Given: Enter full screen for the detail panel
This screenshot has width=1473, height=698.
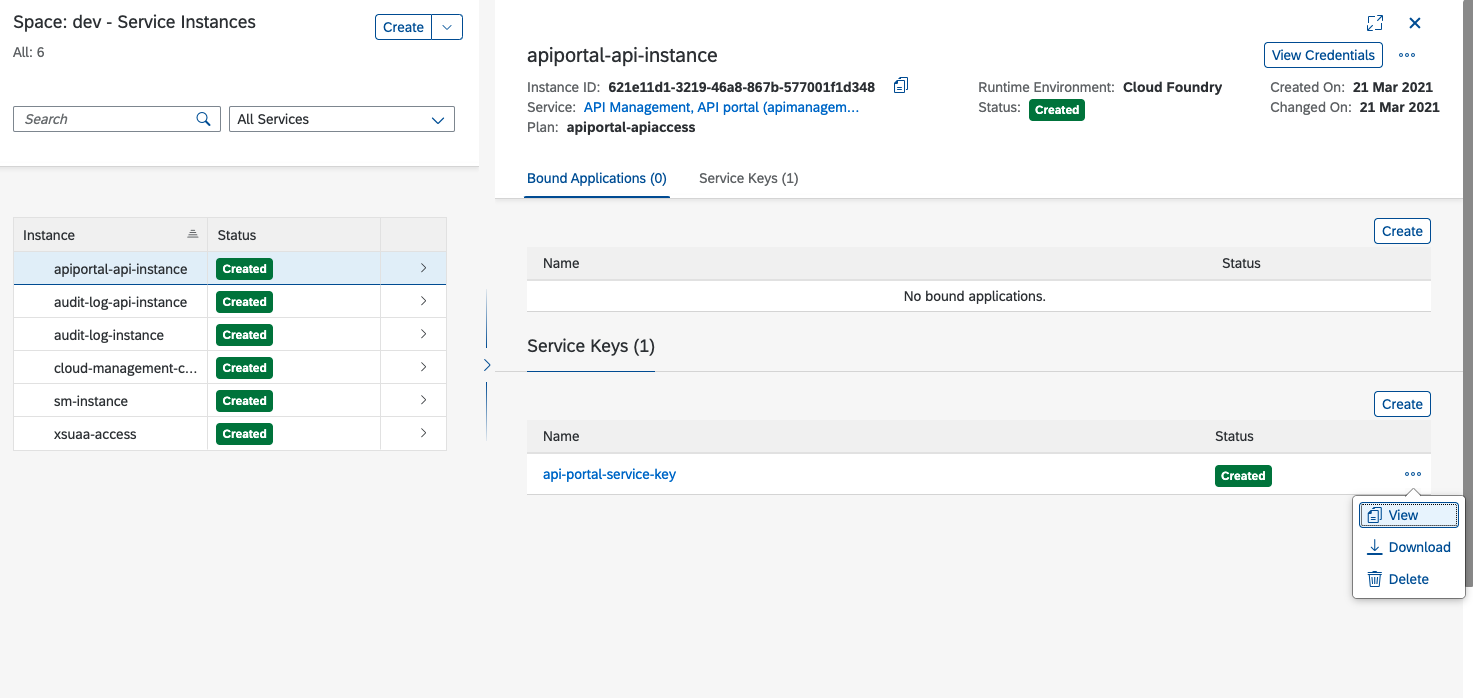Looking at the screenshot, I should 1375,23.
